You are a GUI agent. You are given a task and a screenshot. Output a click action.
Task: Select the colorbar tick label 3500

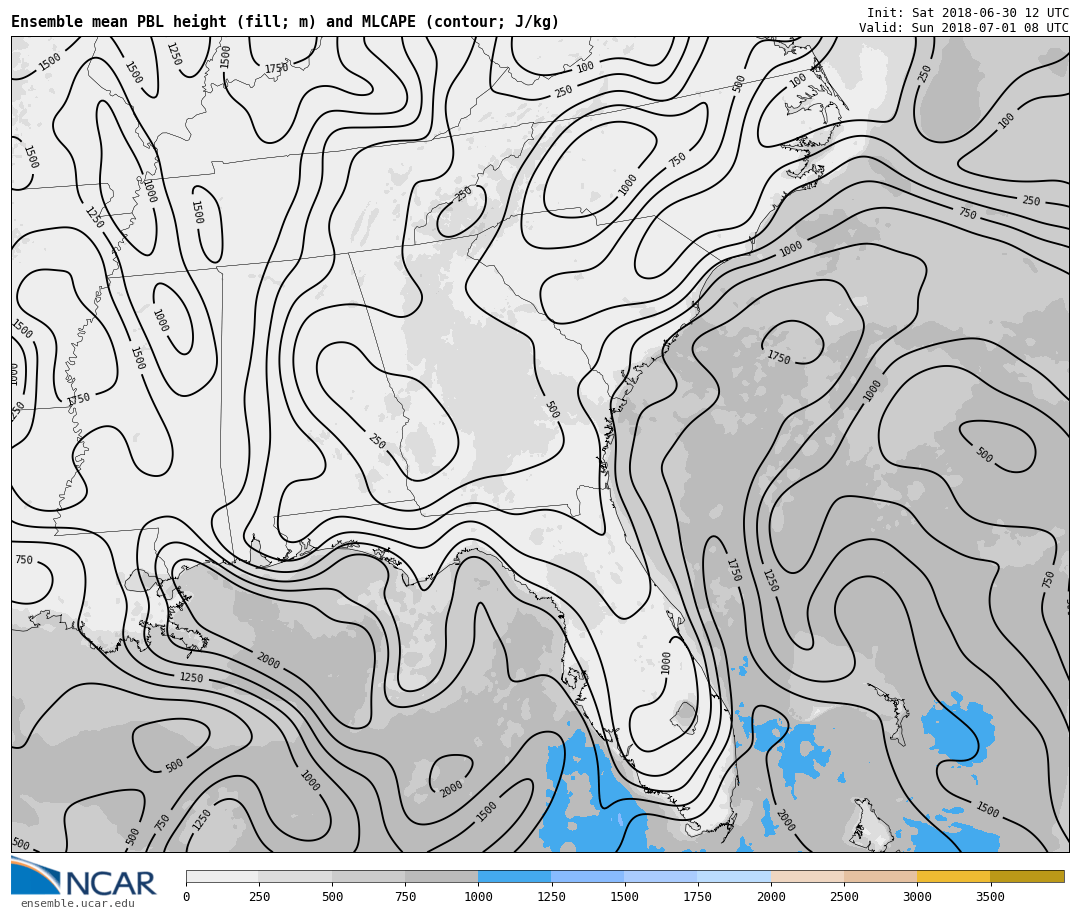tap(990, 897)
